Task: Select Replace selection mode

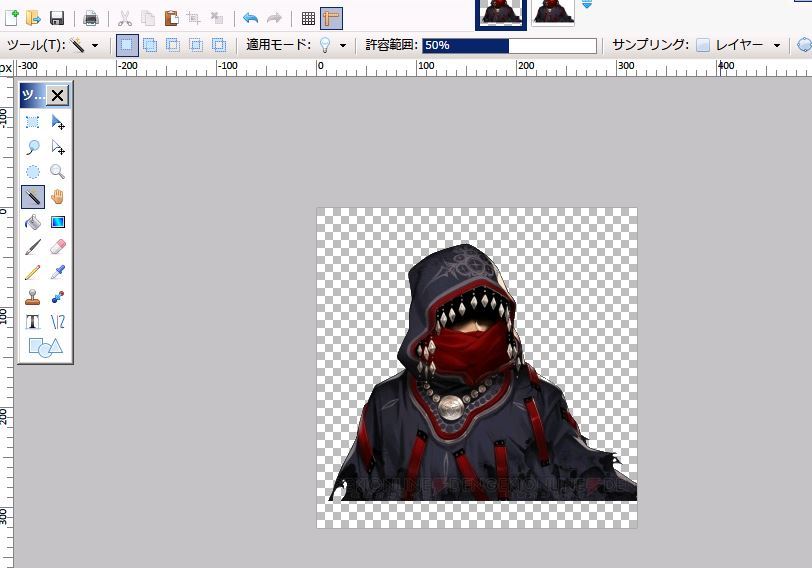Action: (x=127, y=46)
